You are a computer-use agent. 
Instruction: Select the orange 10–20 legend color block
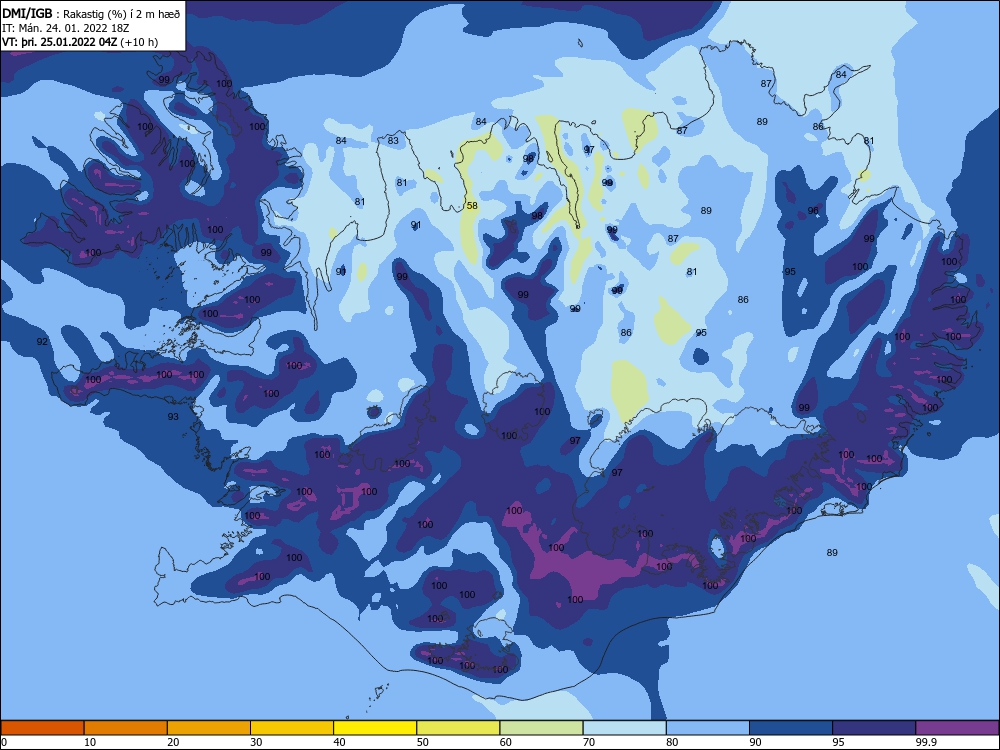click(126, 728)
